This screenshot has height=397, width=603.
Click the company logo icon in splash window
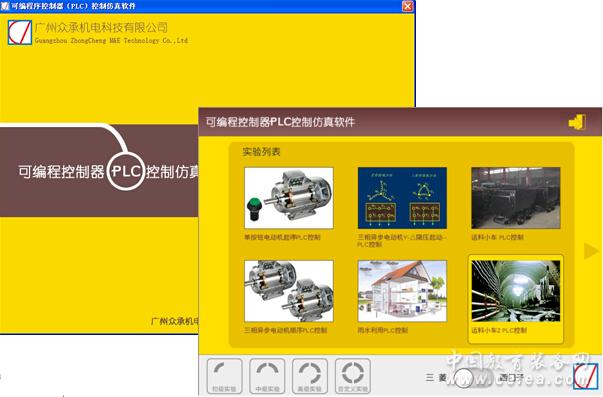(20, 32)
